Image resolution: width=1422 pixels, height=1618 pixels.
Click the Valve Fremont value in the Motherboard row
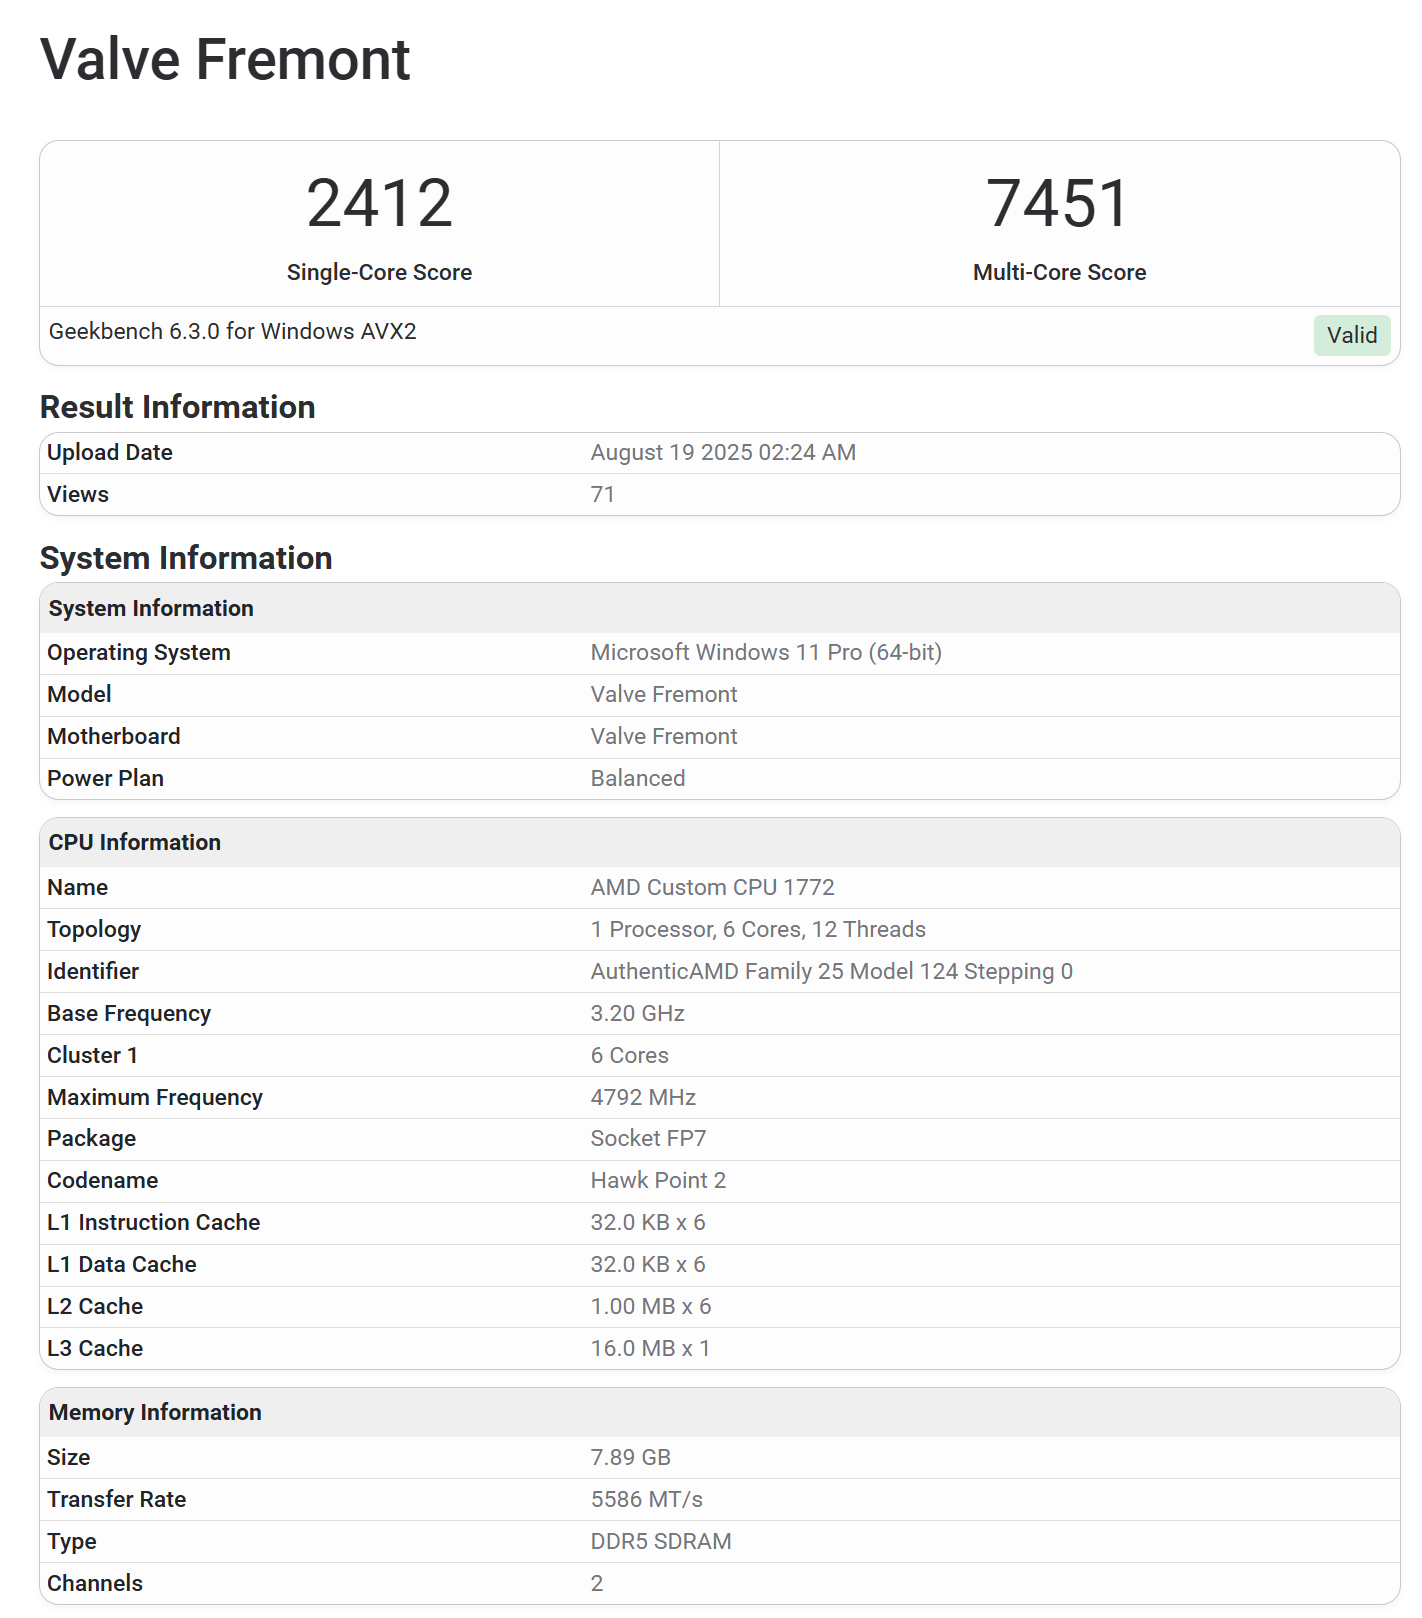click(663, 736)
